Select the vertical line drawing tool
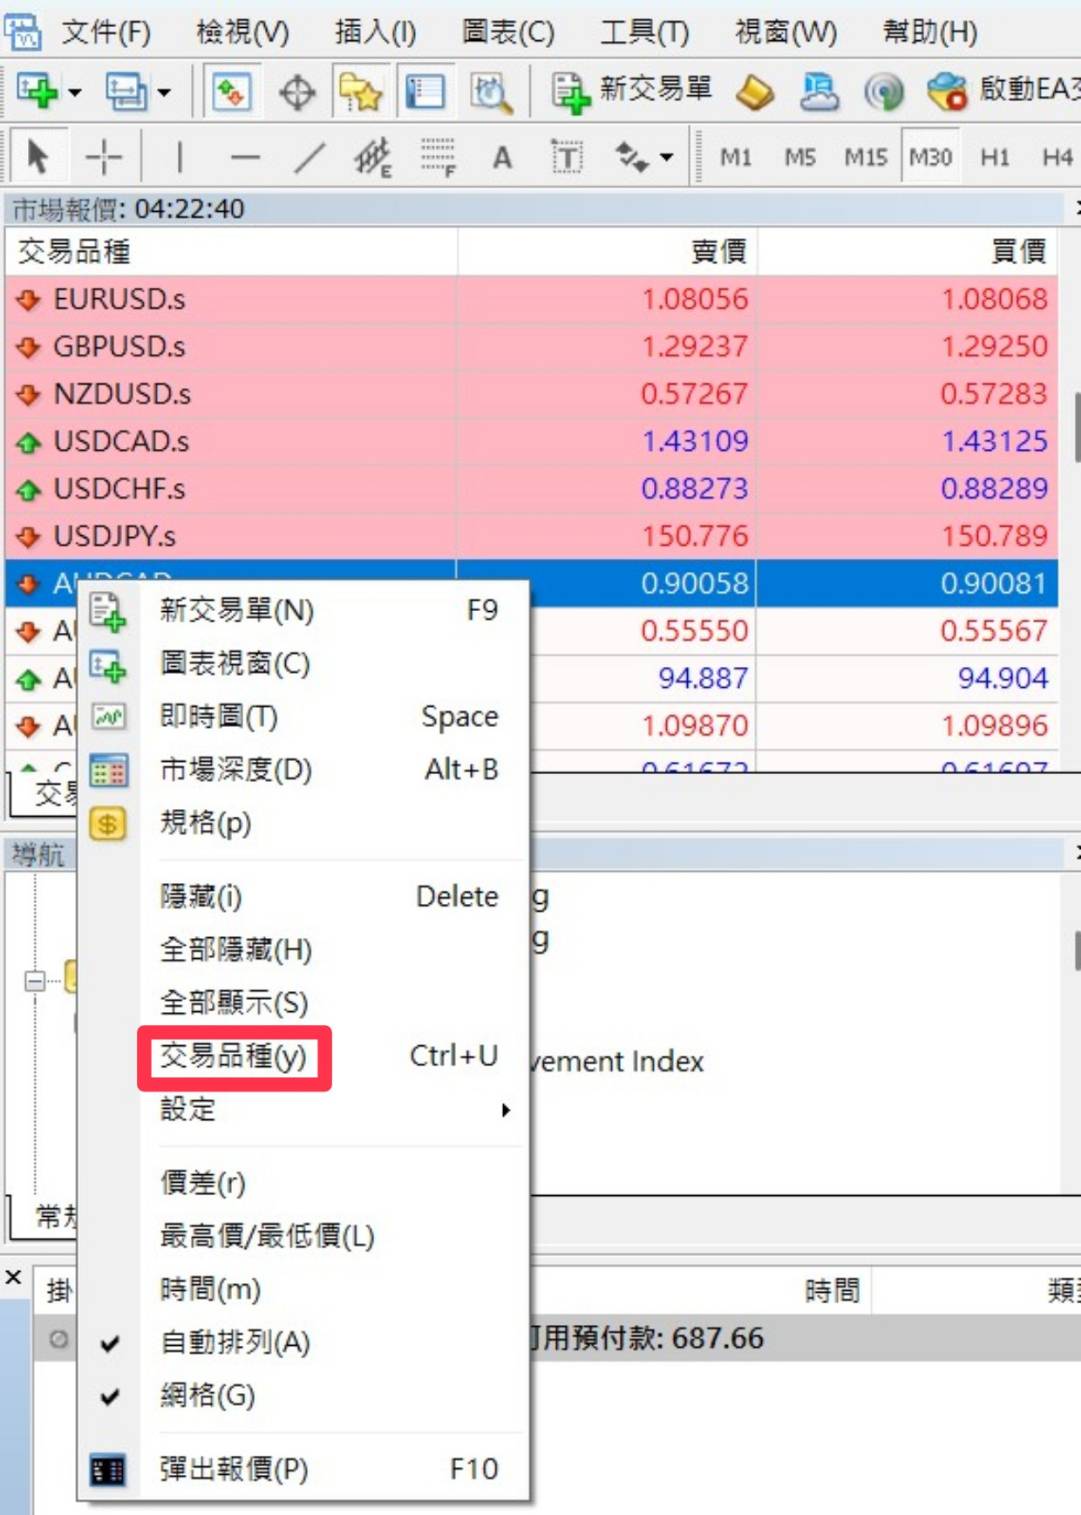1081x1515 pixels. (x=179, y=157)
